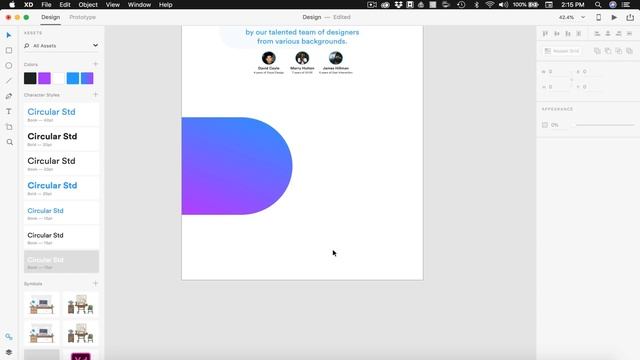Add a symbol with plus icon
Viewport: 640px width, 360px height.
pos(96,283)
